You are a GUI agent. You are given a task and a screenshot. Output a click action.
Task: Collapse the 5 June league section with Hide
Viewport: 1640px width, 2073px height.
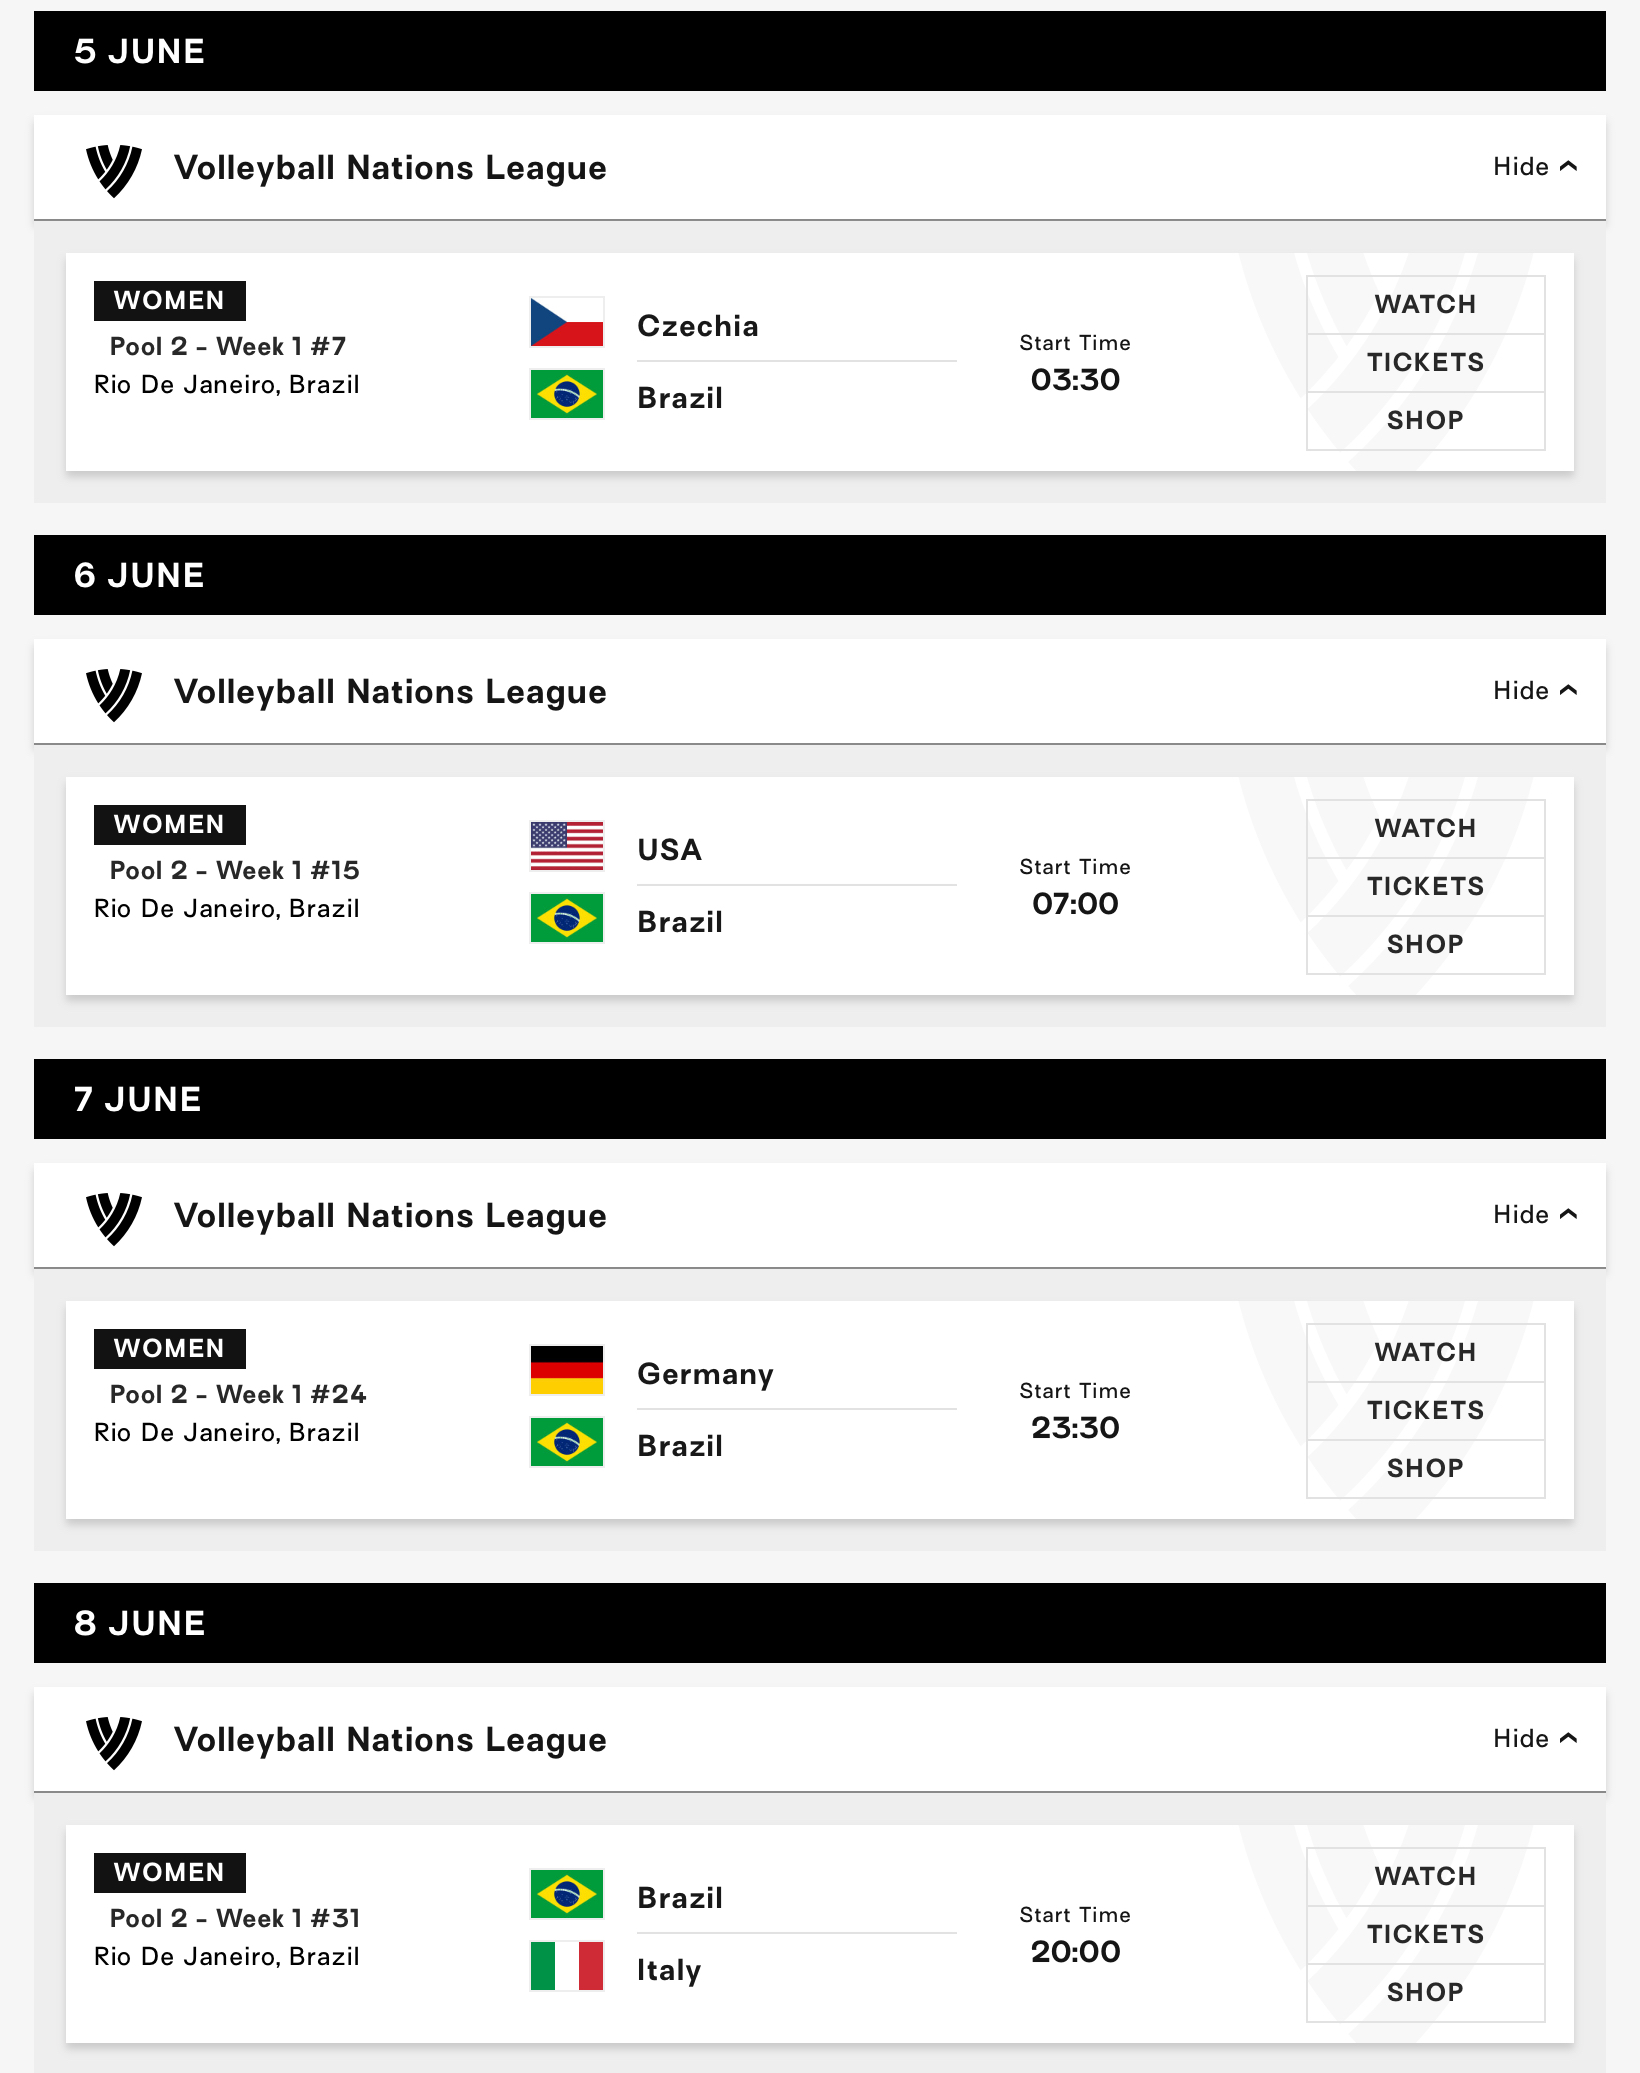1535,167
